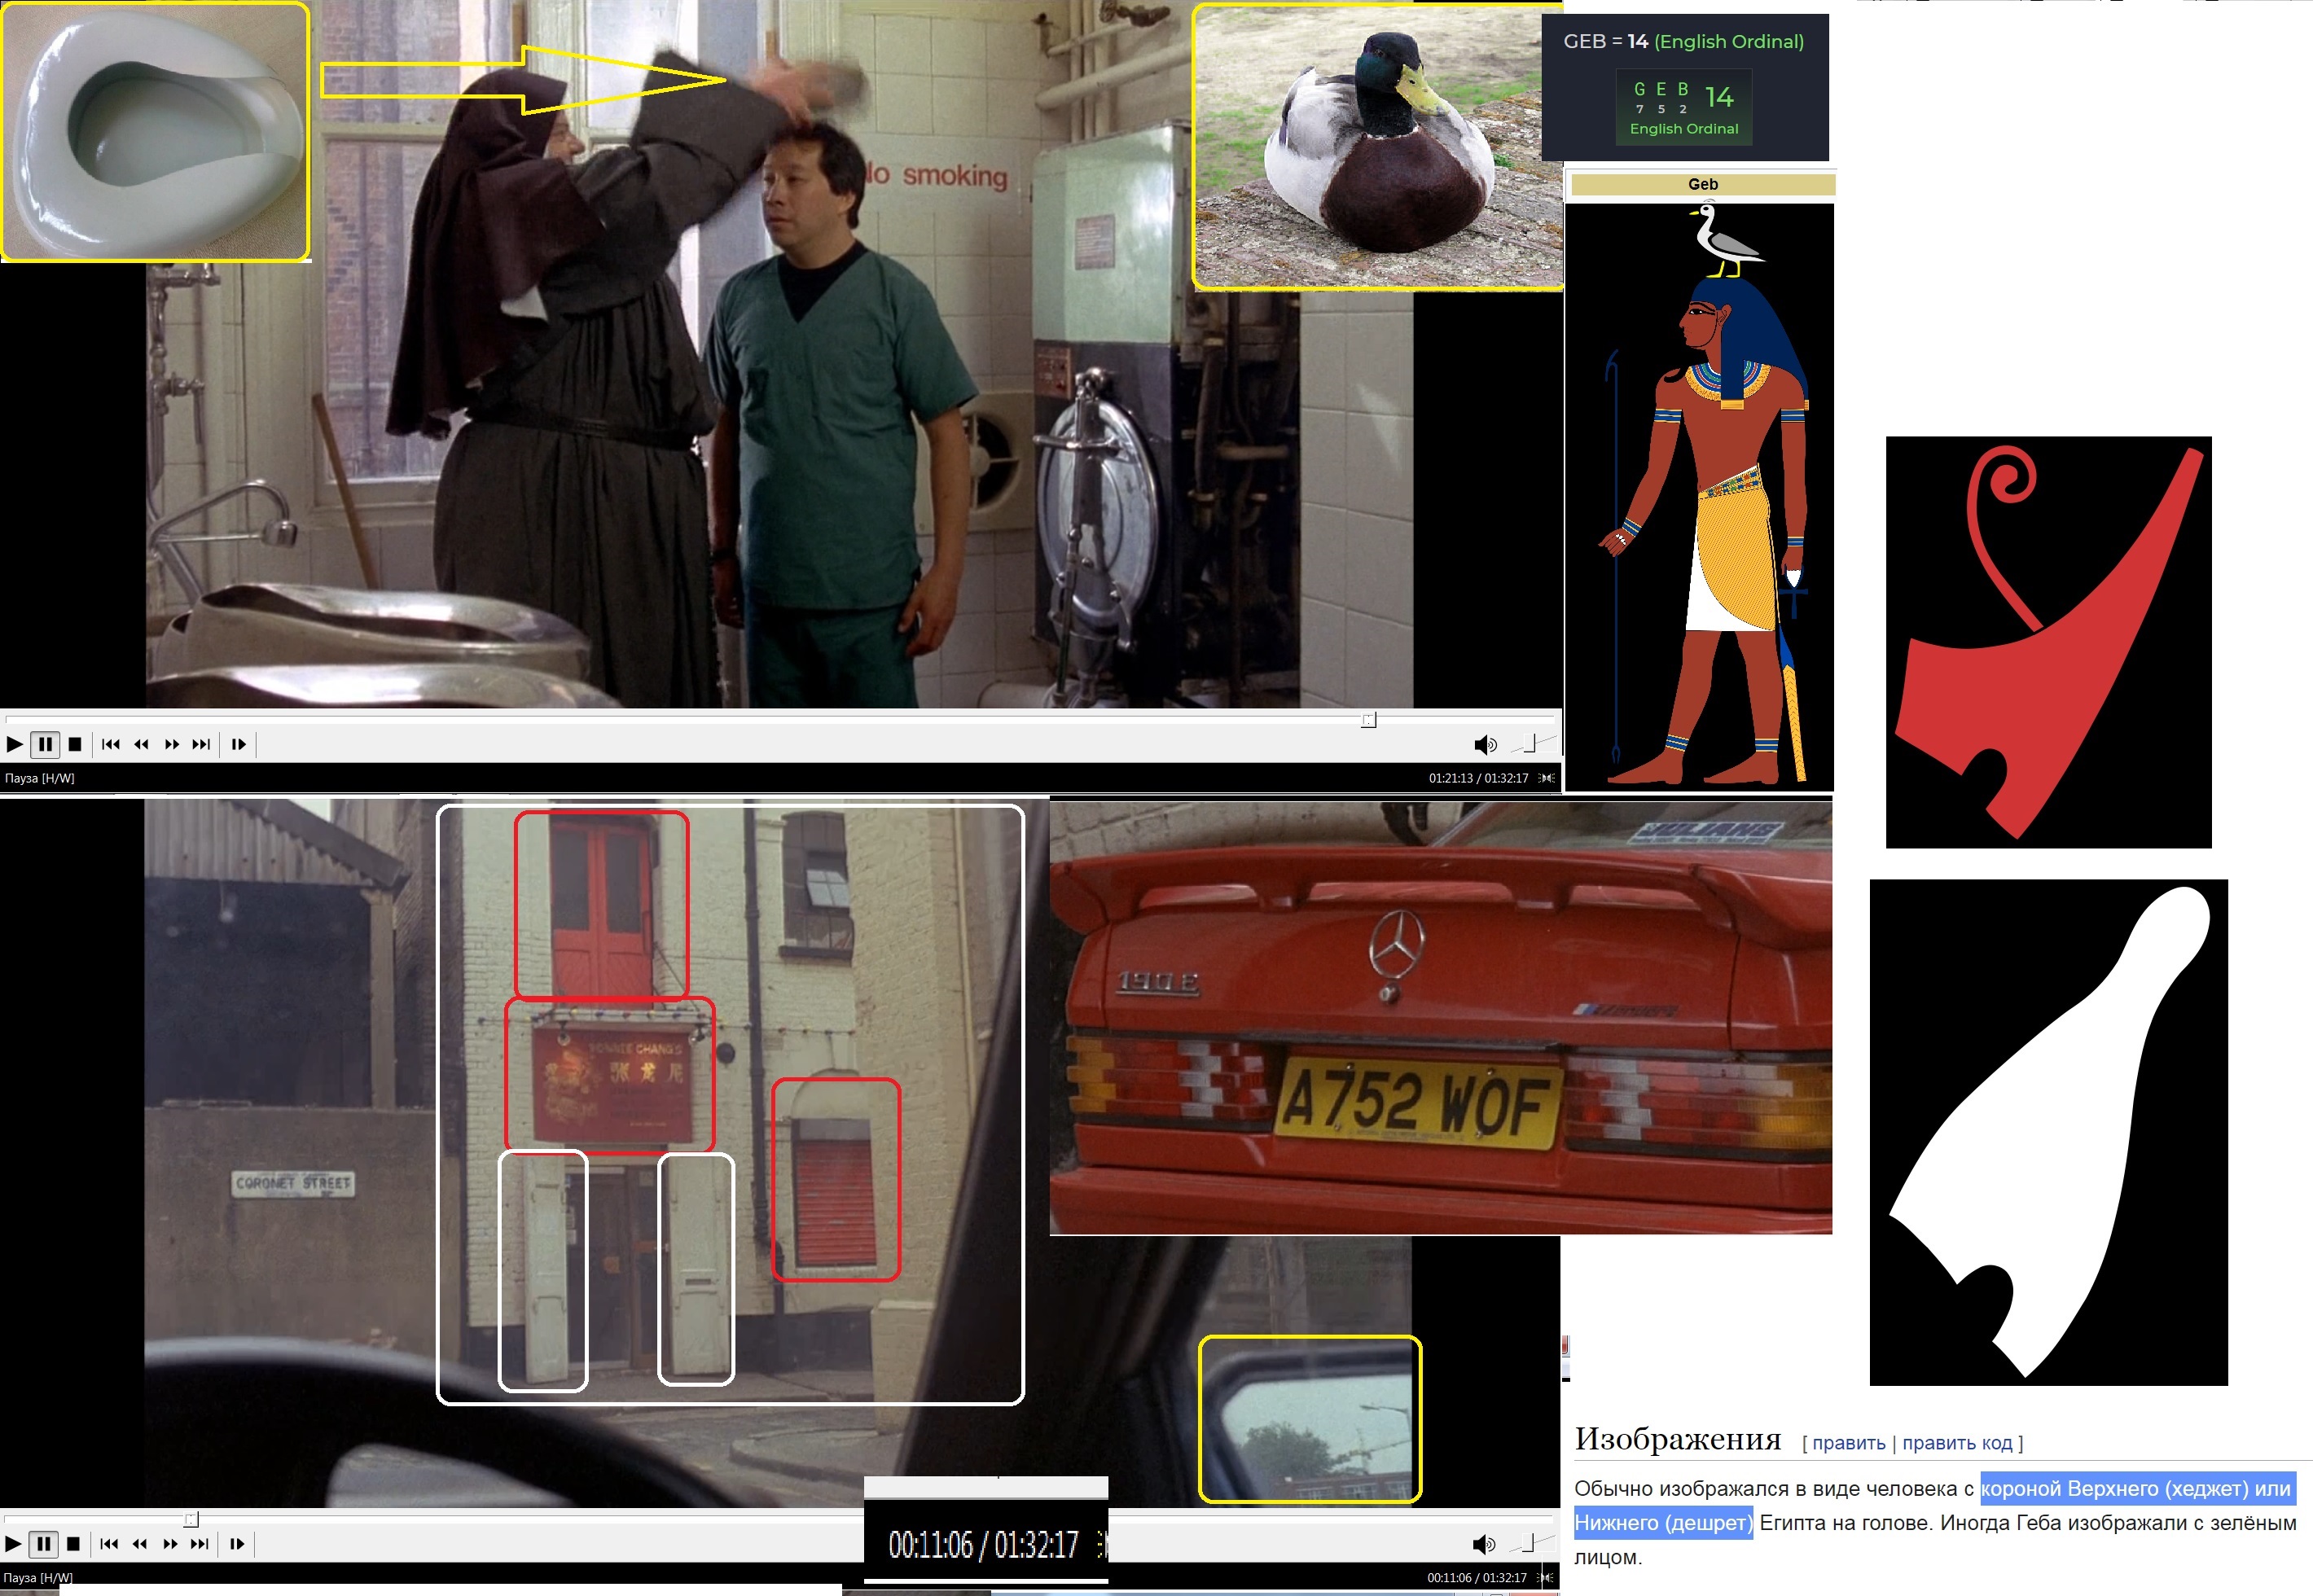The width and height of the screenshot is (2313, 1596).
Task: Click the 'Изображения' section heading
Action: pyautogui.click(x=1678, y=1439)
